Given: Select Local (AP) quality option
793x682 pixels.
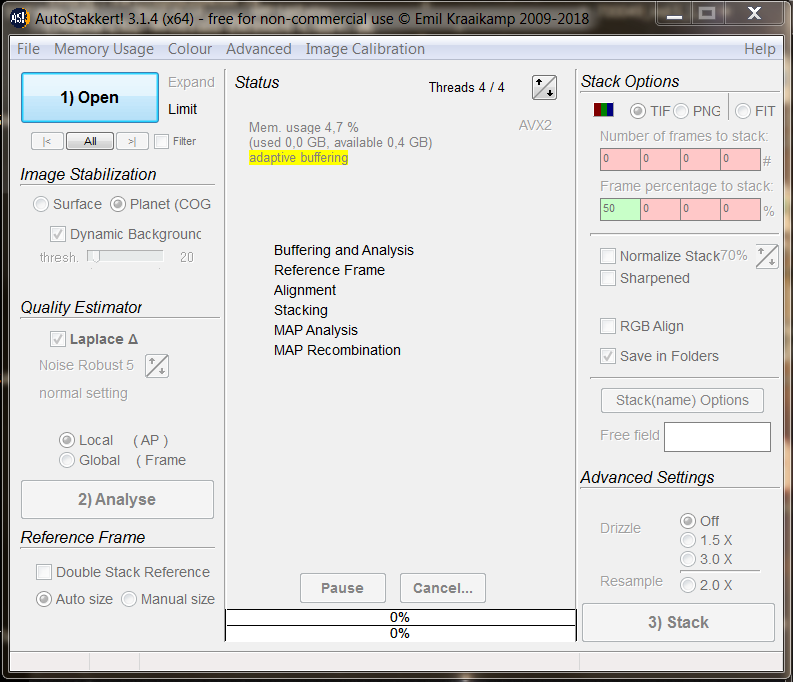Looking at the screenshot, I should coord(66,440).
